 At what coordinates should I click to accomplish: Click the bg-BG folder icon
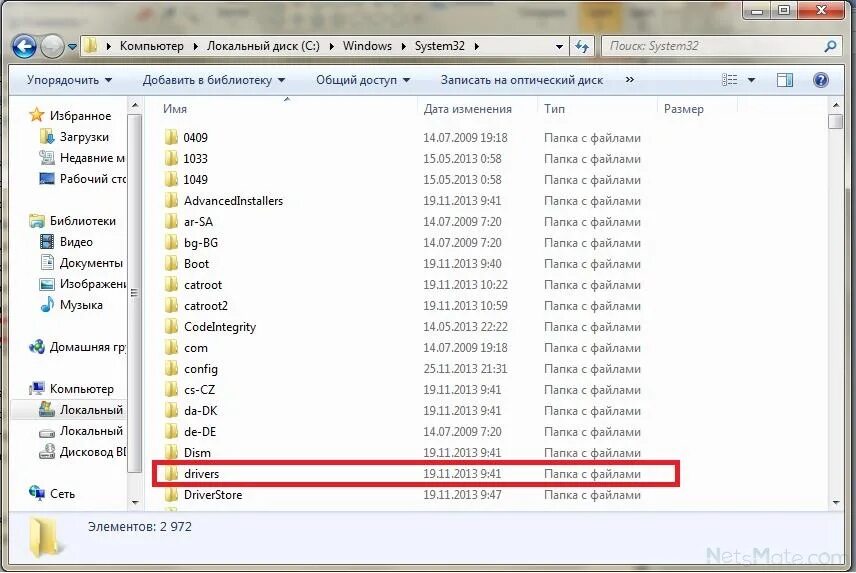point(171,242)
